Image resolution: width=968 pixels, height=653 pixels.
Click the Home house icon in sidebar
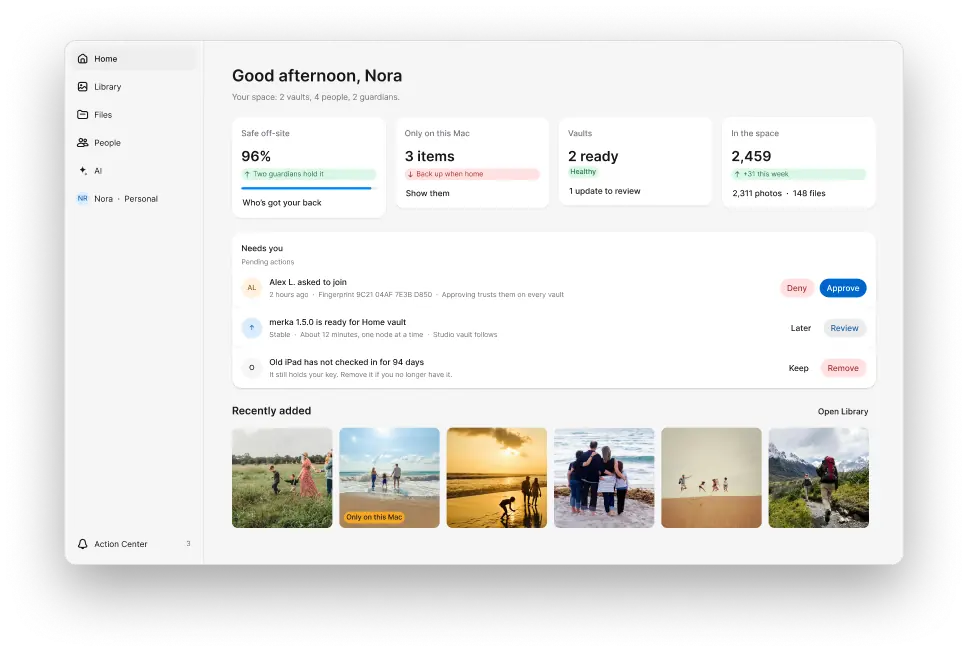(82, 59)
